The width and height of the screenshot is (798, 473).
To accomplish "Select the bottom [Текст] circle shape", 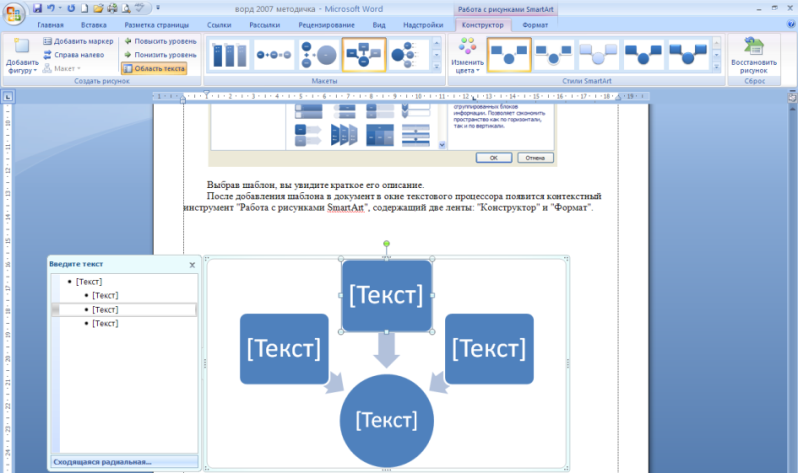I will tap(387, 421).
